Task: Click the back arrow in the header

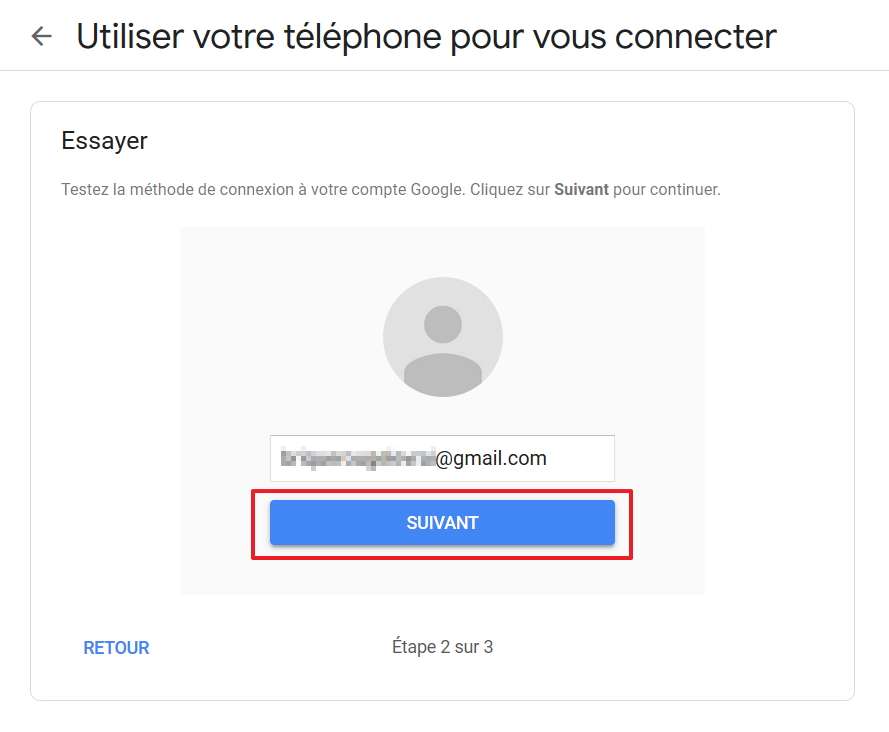Action: (x=41, y=37)
